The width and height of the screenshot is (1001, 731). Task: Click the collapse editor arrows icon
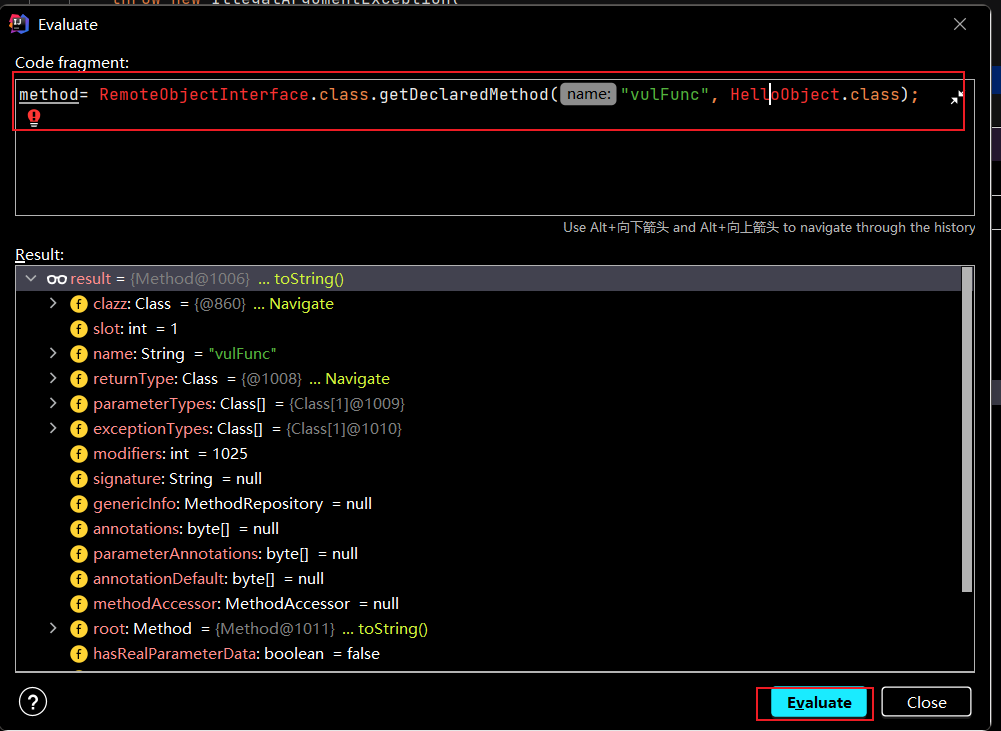pyautogui.click(x=956, y=98)
